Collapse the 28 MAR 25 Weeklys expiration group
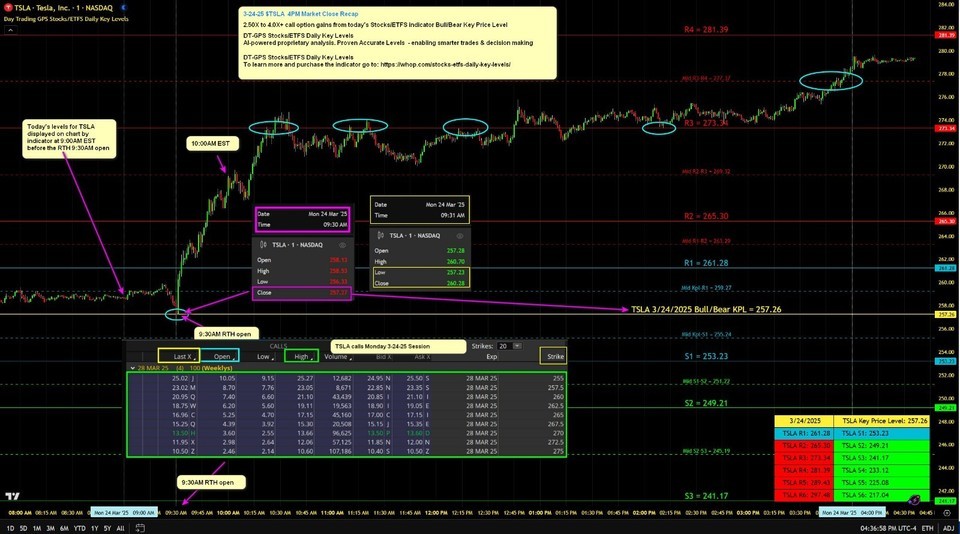 133,368
